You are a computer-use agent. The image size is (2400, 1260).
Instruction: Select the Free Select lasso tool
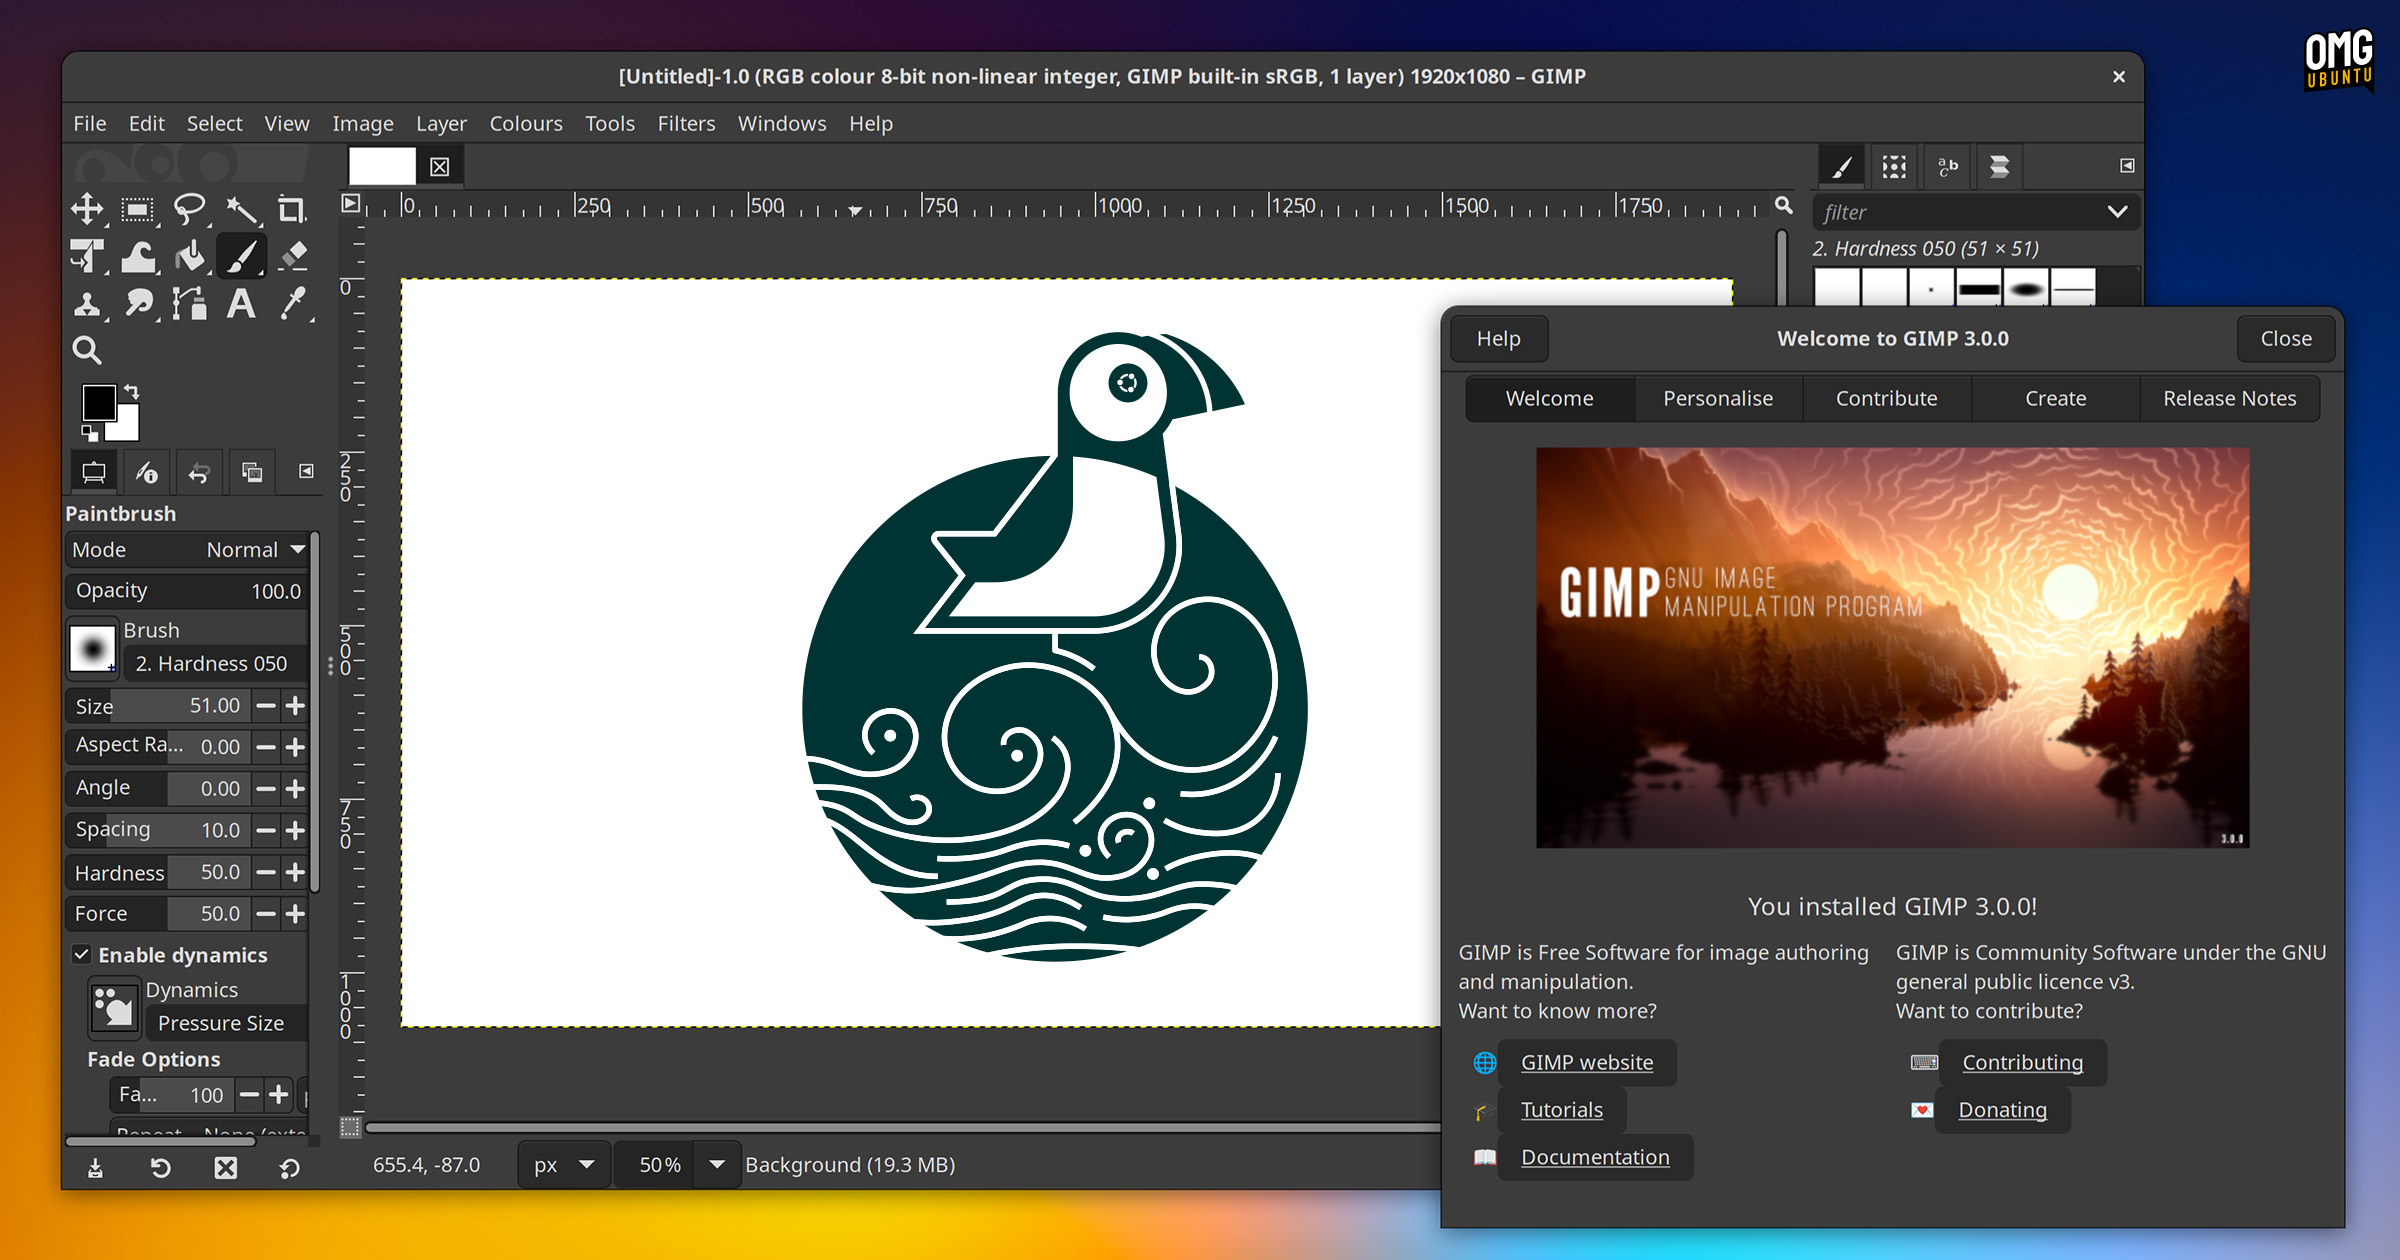189,209
